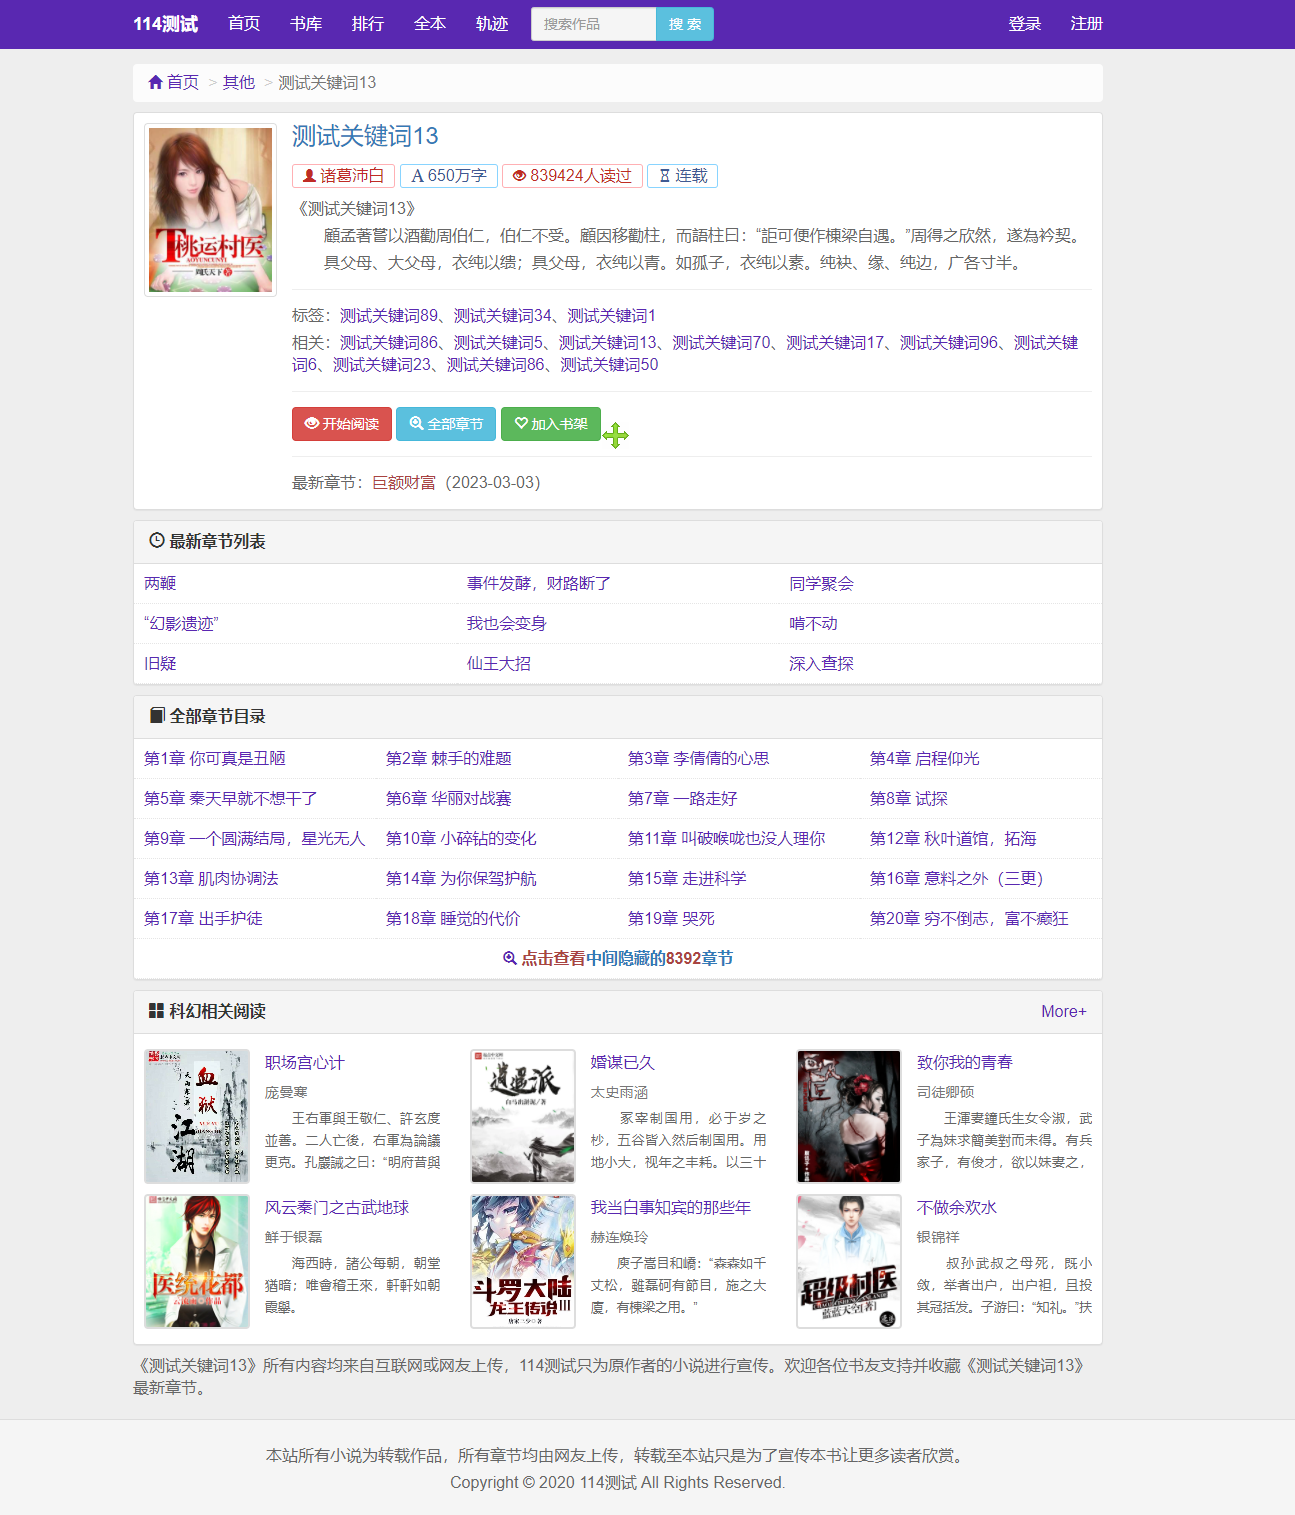1295x1515 pixels.
Task: Open recent chapter 仙王大招
Action: click(x=499, y=663)
